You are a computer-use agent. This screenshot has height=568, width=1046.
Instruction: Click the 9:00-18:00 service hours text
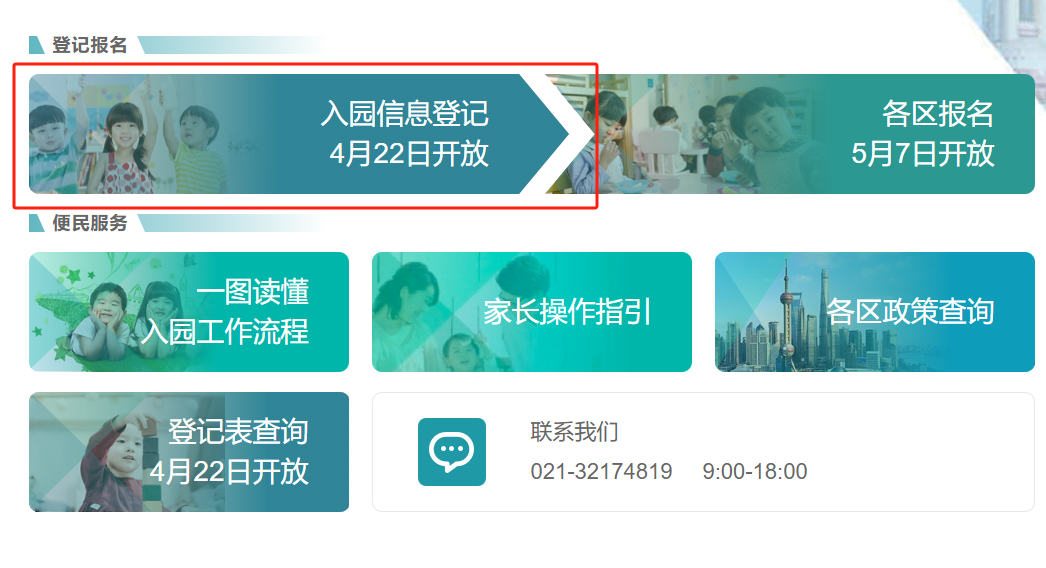click(754, 471)
